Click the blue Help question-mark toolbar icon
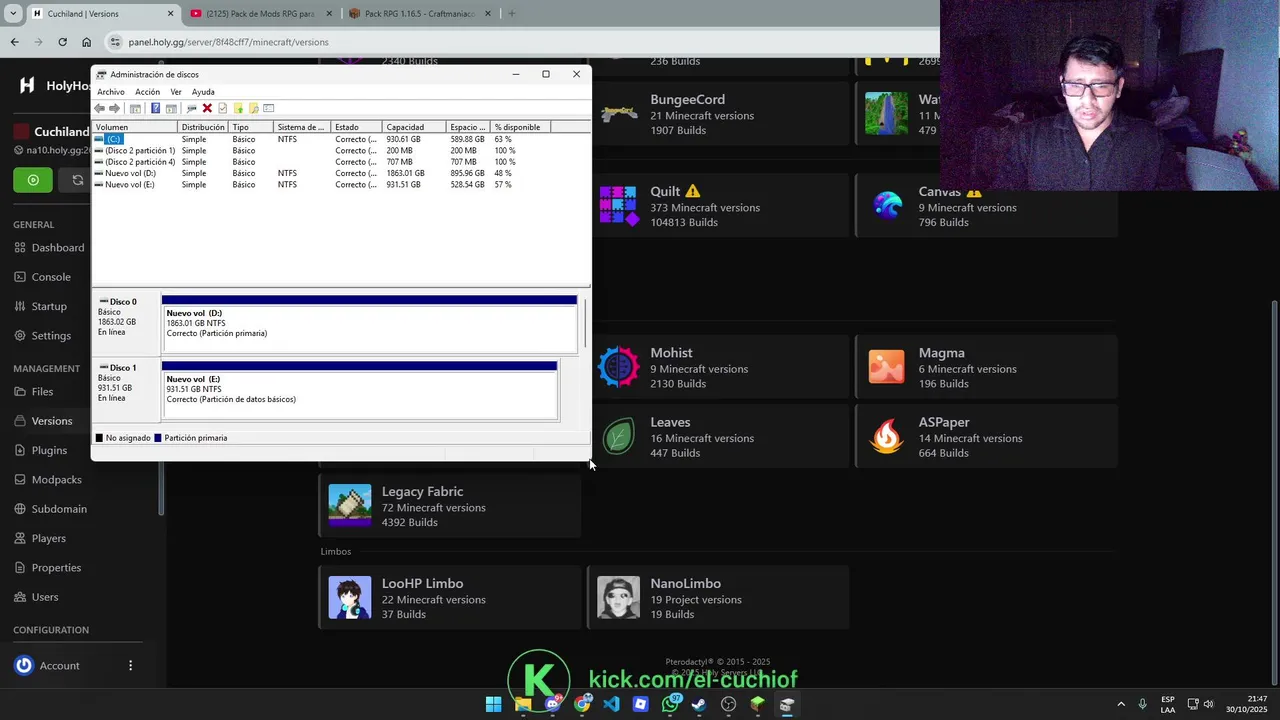Screen dimensions: 1280x720 (x=155, y=108)
